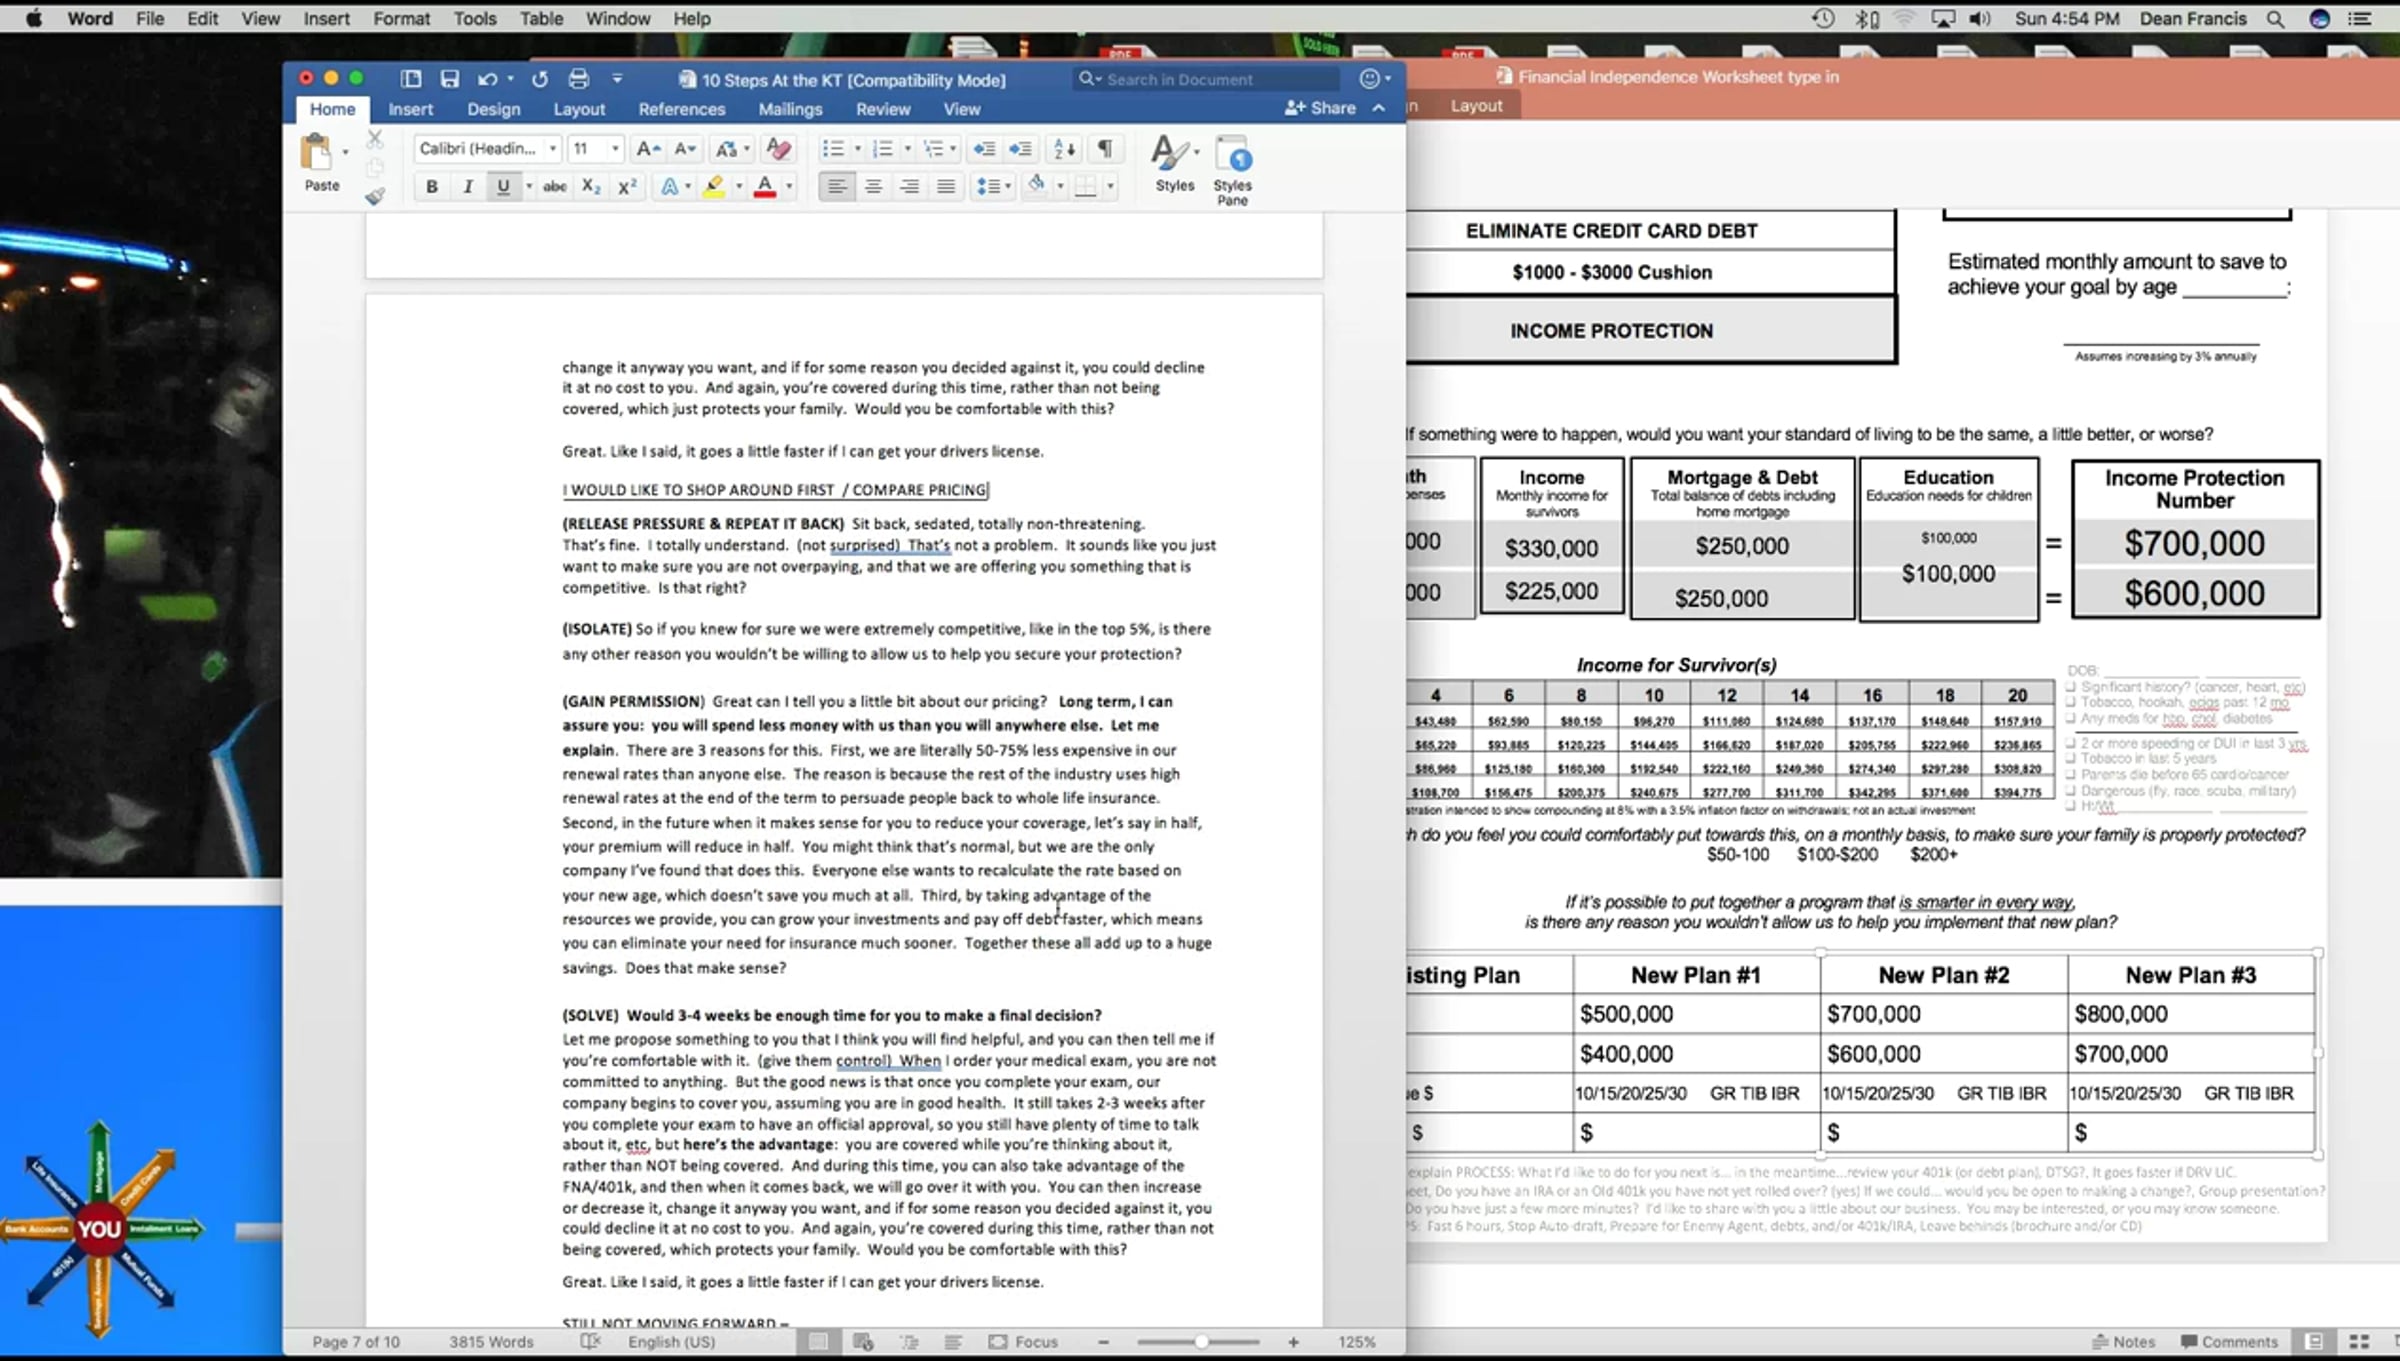Open the font name dropdown
The image size is (2400, 1361).
(x=552, y=149)
